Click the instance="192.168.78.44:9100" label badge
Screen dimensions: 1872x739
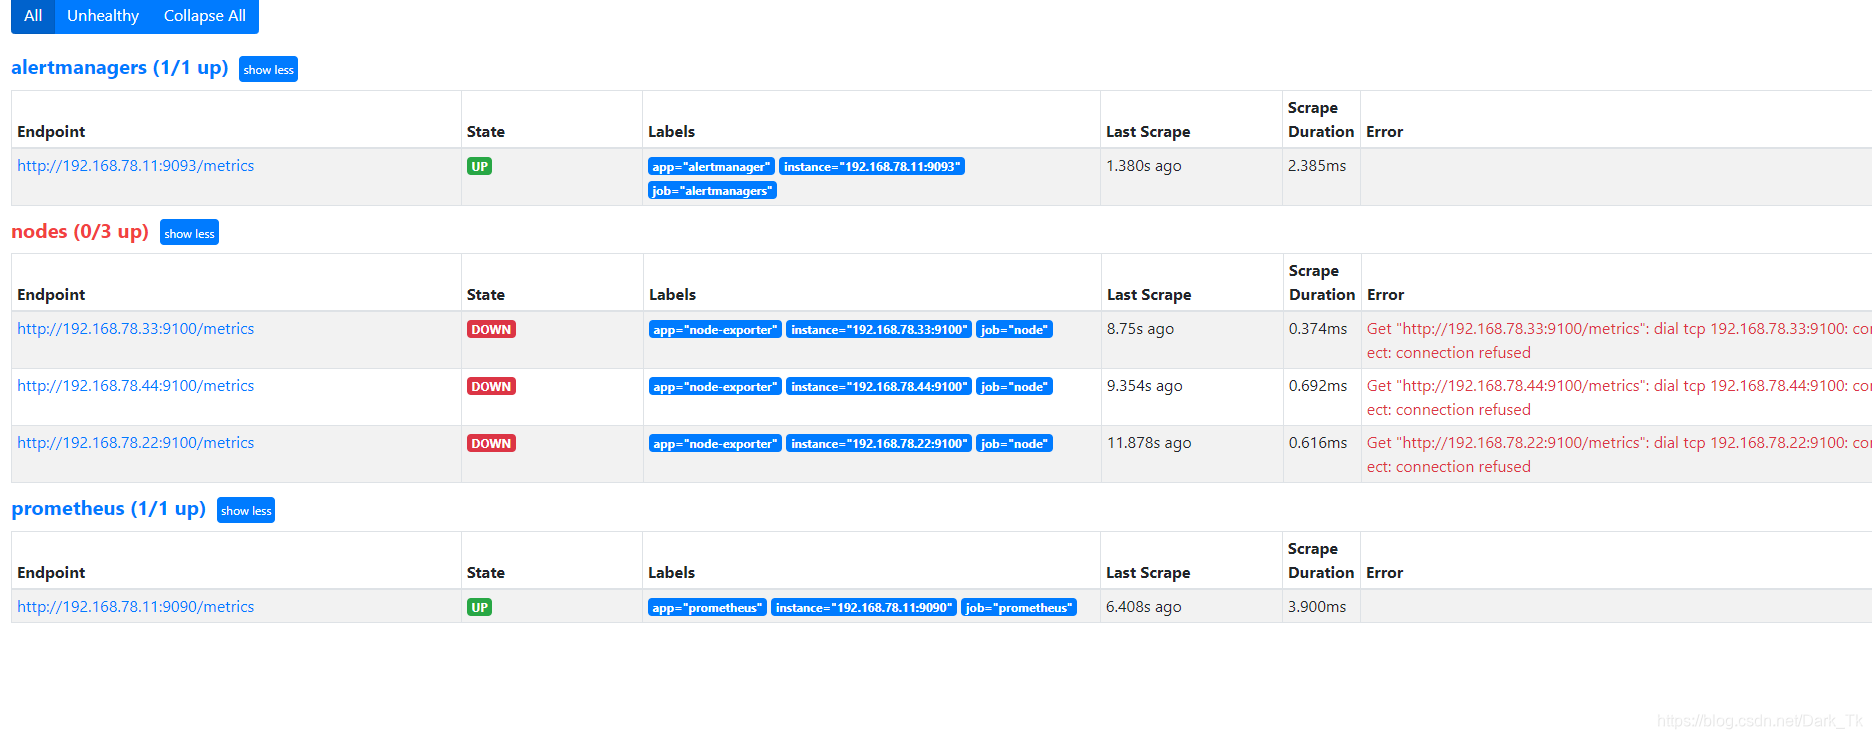(879, 387)
